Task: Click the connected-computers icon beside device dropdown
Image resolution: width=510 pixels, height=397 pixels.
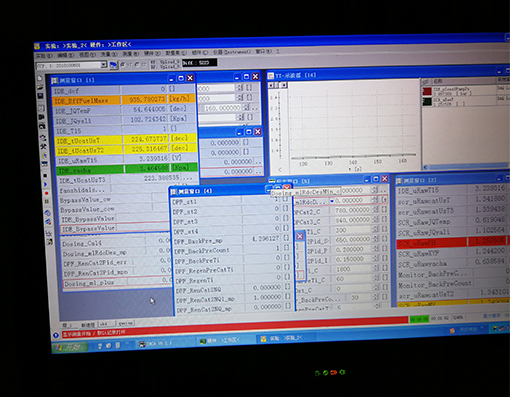Action: 114,65
